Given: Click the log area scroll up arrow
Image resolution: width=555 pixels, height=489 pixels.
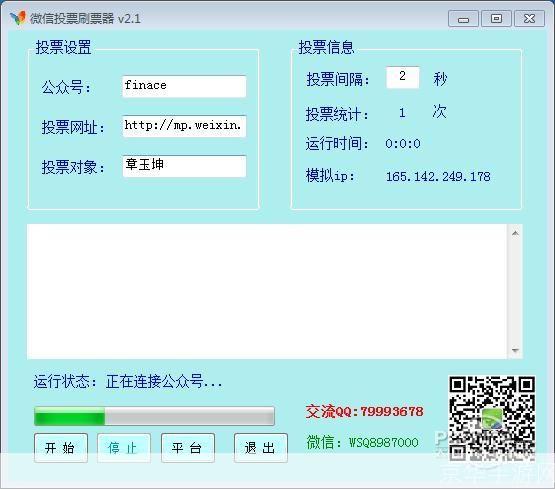Looking at the screenshot, I should point(515,233).
